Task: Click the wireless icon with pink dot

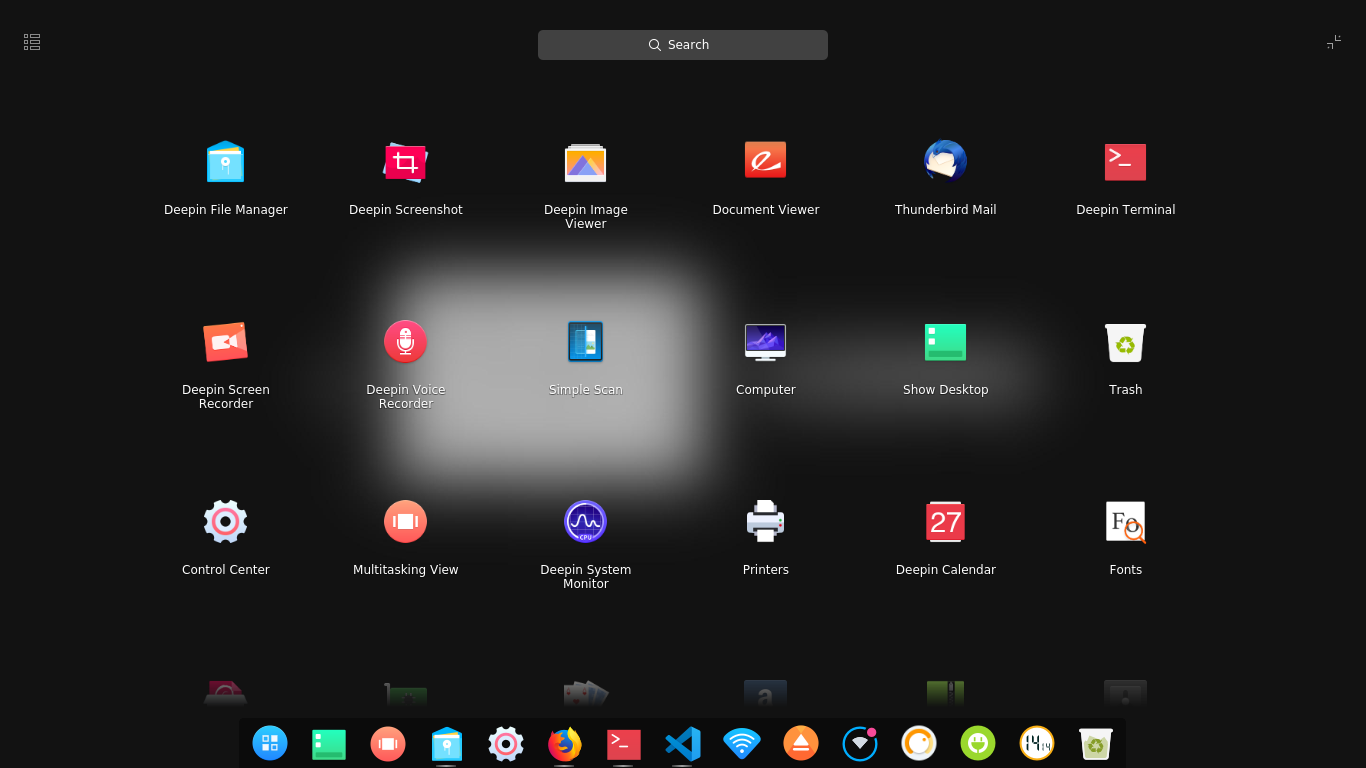Action: click(x=860, y=743)
